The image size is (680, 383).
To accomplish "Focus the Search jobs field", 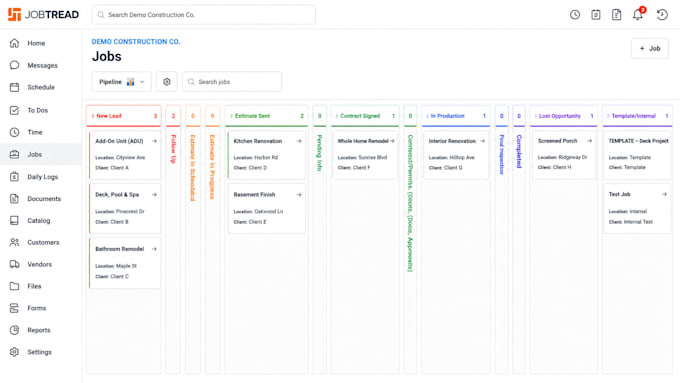I will tap(232, 82).
